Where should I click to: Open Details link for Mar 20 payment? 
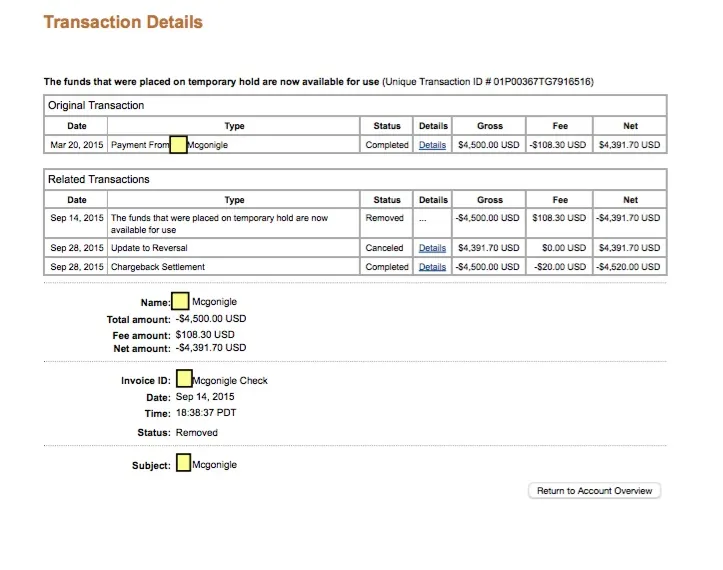point(432,145)
